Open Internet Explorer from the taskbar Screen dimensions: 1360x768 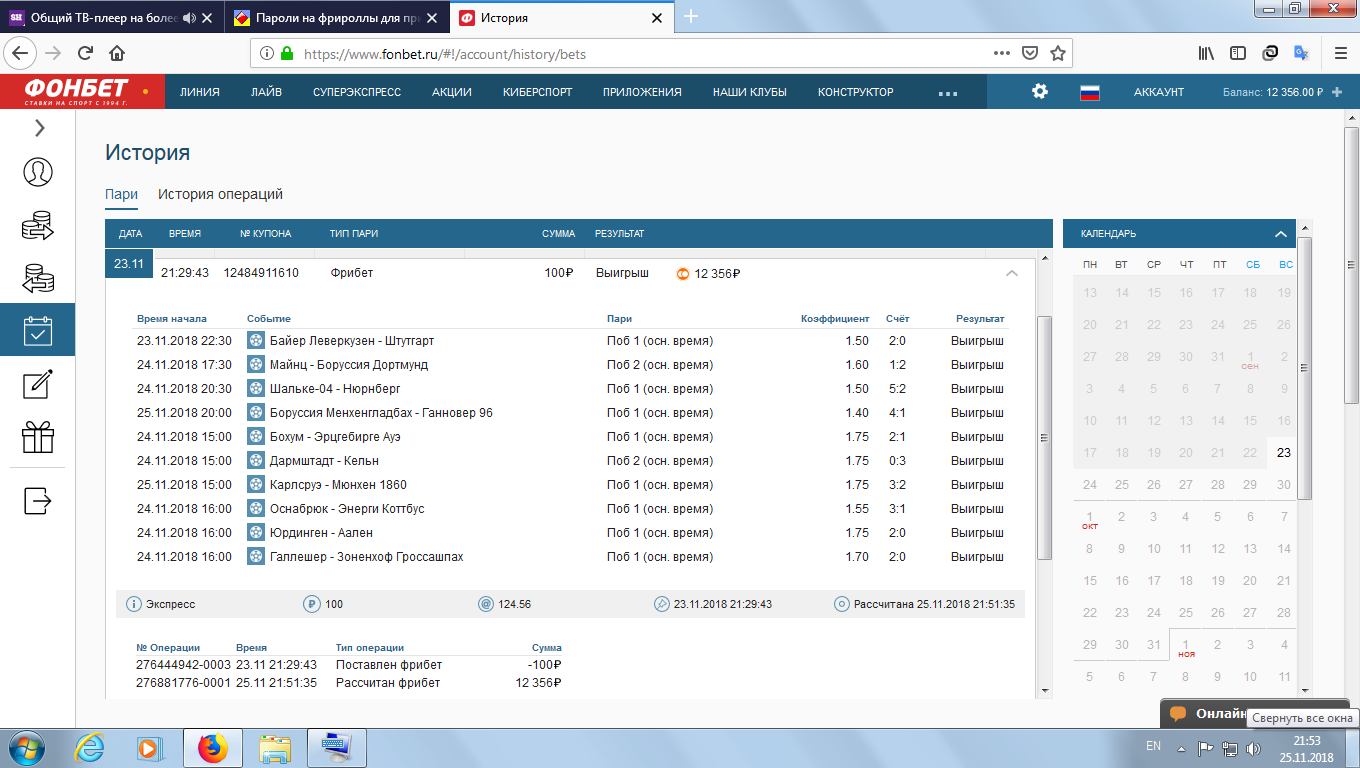tap(92, 747)
